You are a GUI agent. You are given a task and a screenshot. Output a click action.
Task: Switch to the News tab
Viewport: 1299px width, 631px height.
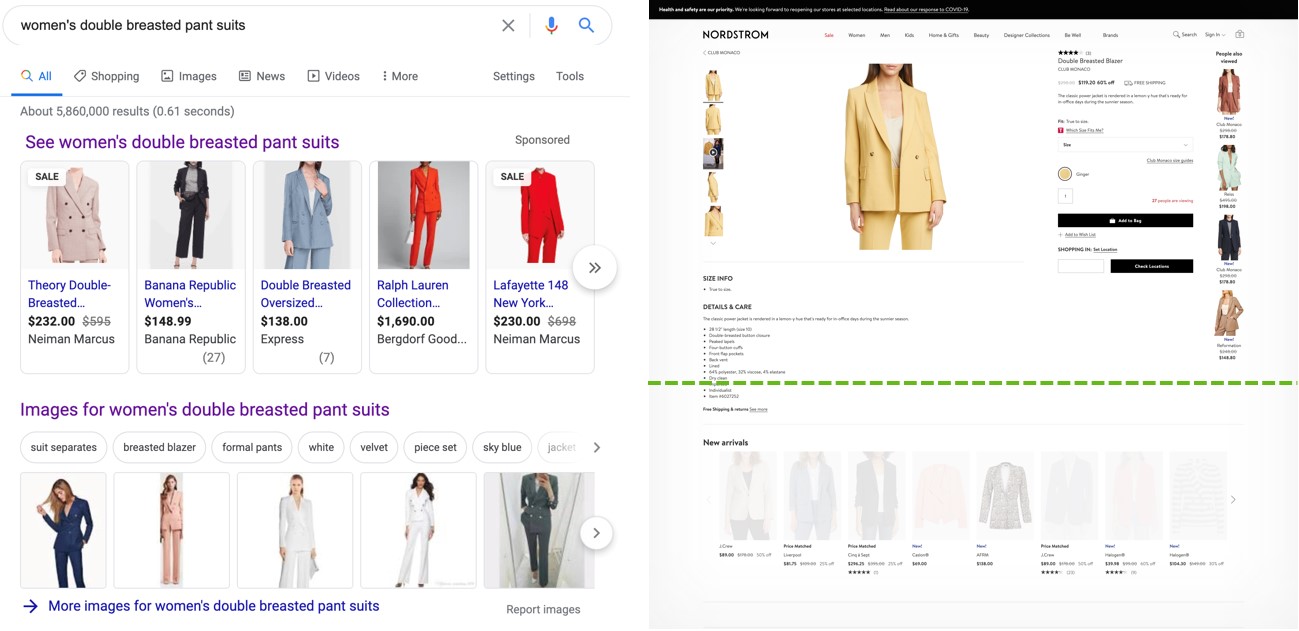[261, 76]
